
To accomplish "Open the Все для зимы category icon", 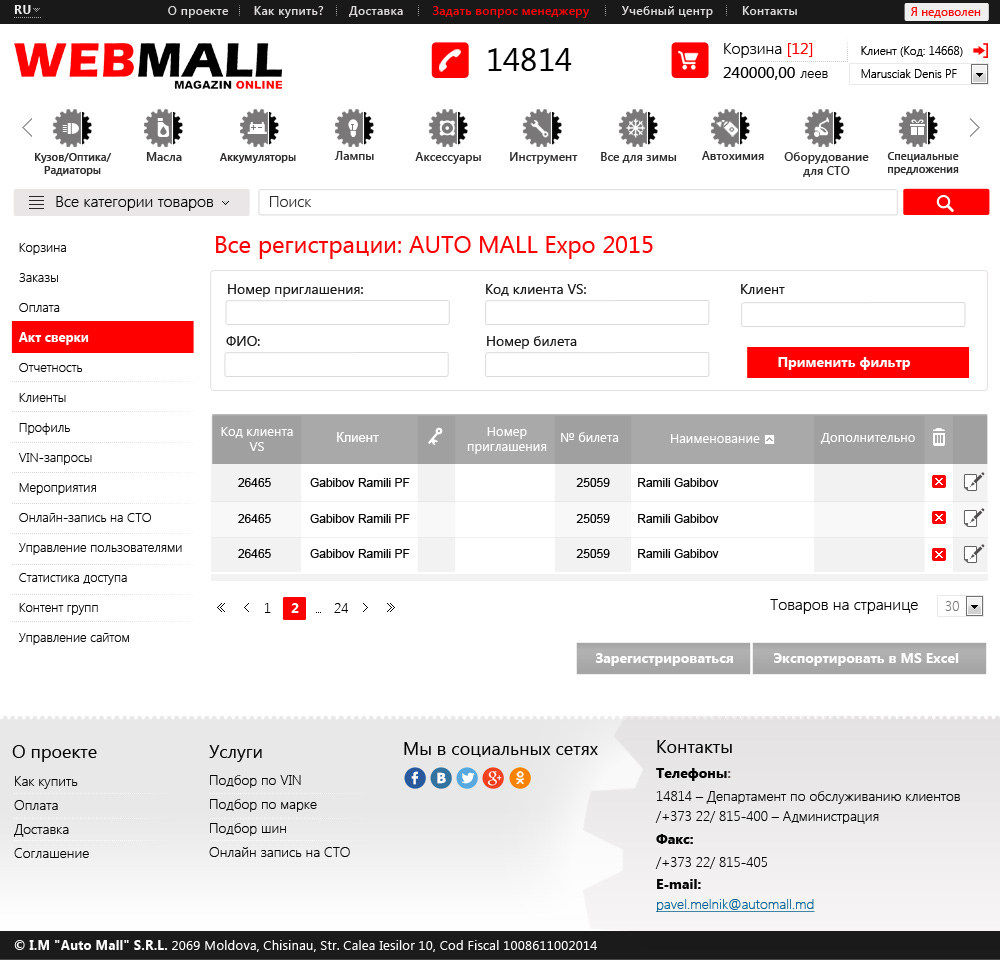I will click(x=638, y=128).
